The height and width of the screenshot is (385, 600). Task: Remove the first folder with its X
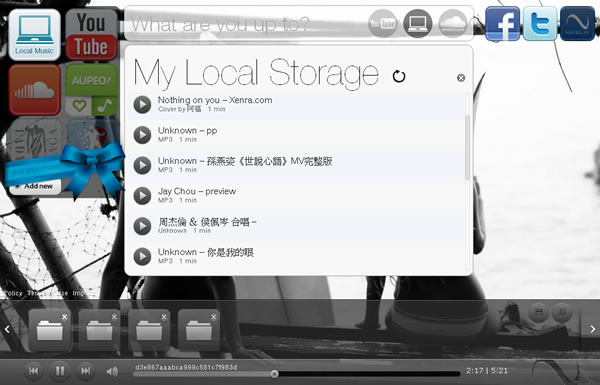click(64, 317)
